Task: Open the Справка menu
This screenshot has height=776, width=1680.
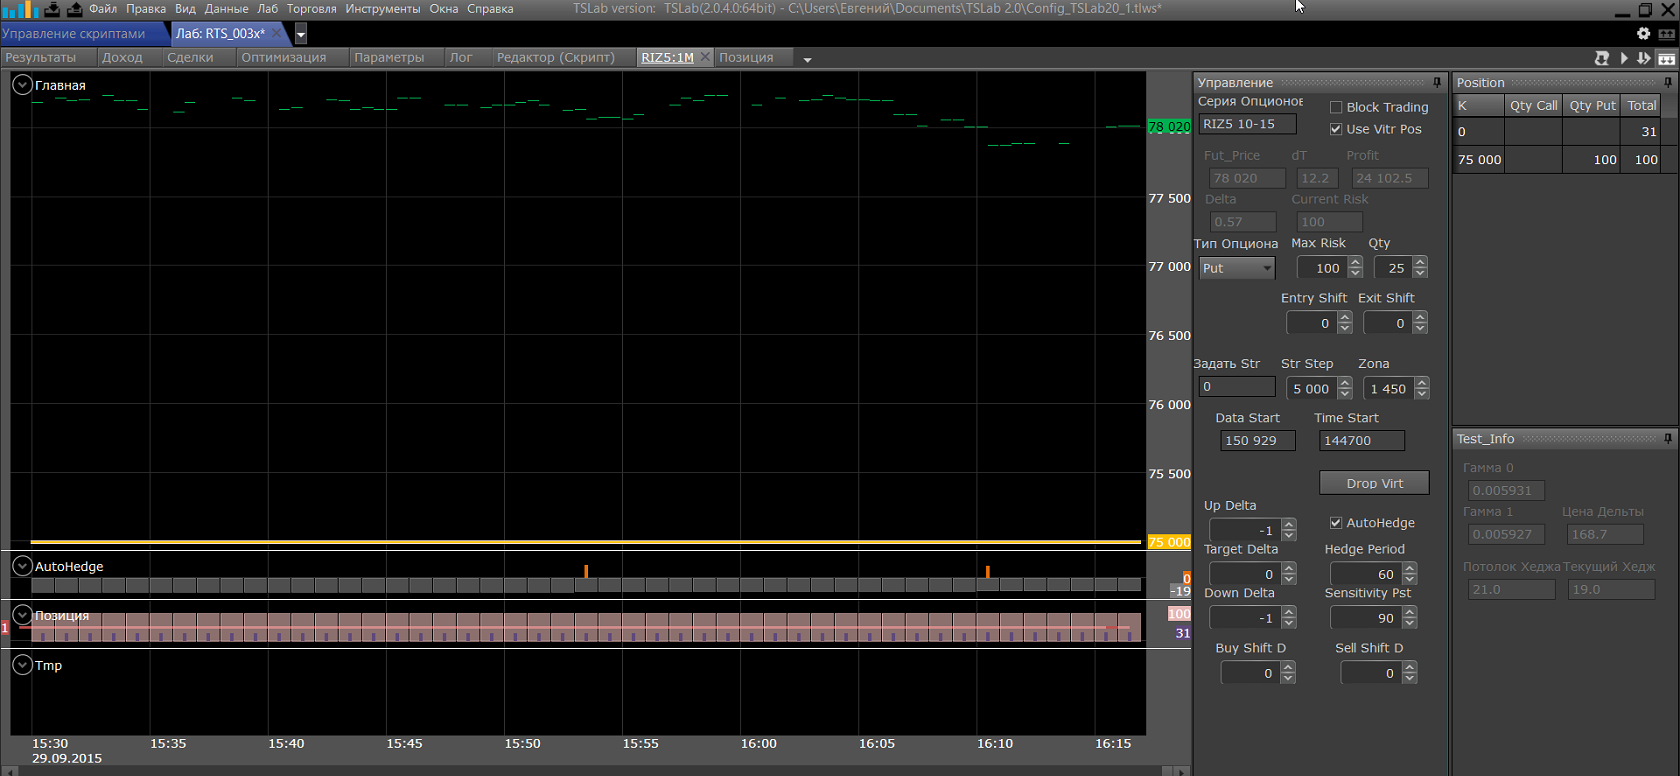Action: pyautogui.click(x=490, y=9)
